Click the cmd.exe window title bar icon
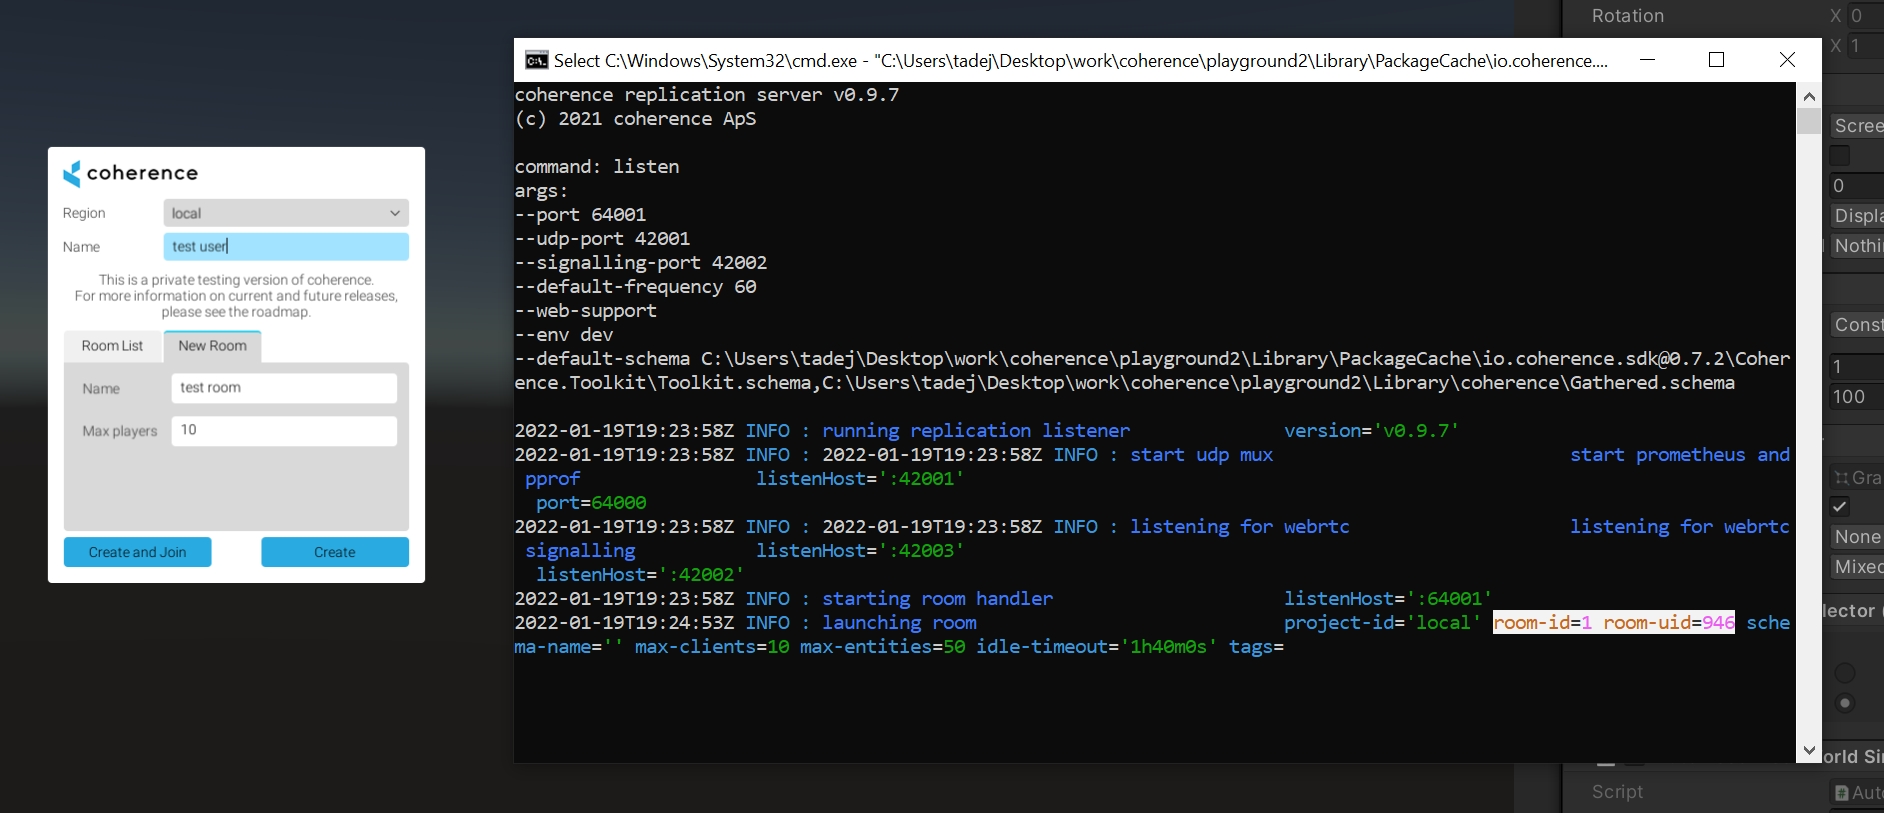This screenshot has width=1884, height=813. click(x=537, y=60)
